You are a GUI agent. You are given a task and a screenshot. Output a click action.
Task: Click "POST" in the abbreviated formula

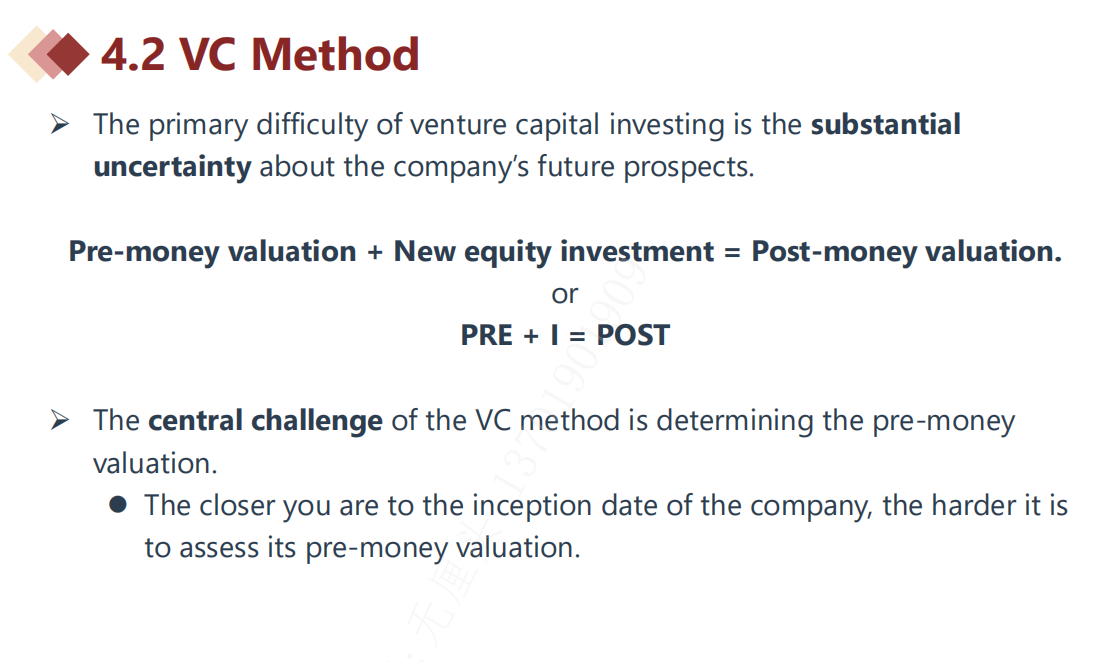click(x=633, y=335)
